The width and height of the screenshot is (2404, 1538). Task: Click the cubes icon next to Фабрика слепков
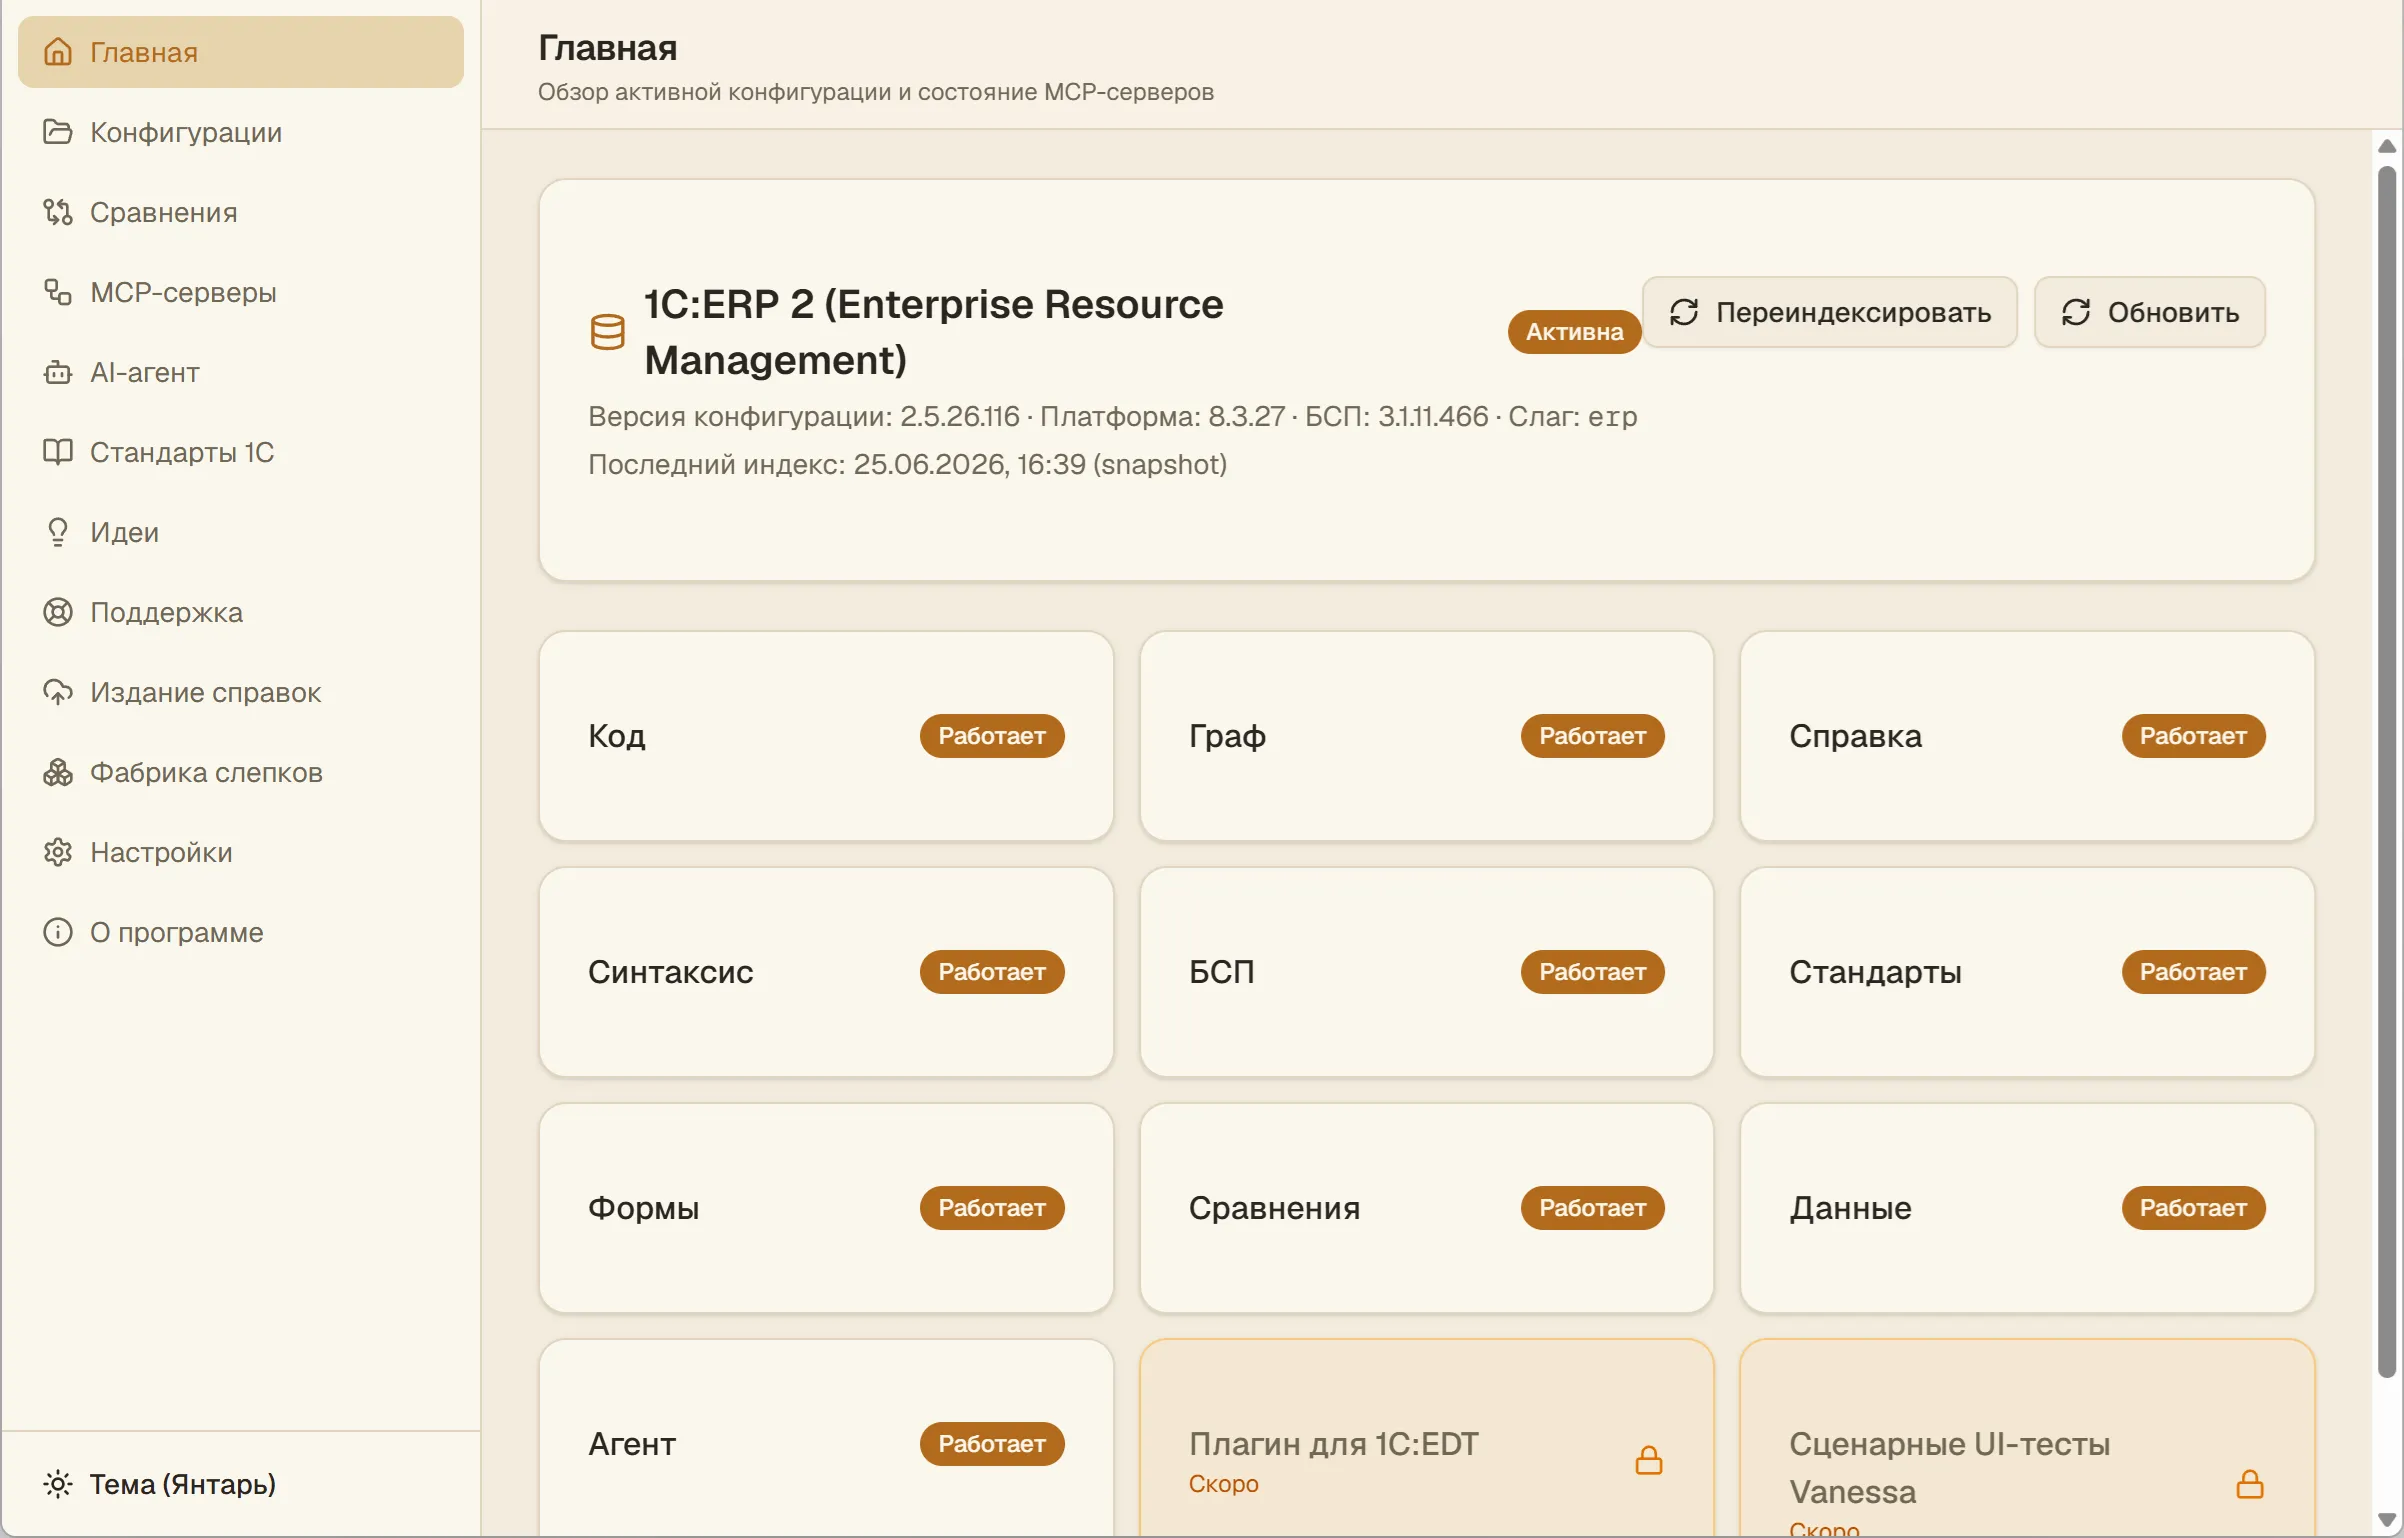58,772
